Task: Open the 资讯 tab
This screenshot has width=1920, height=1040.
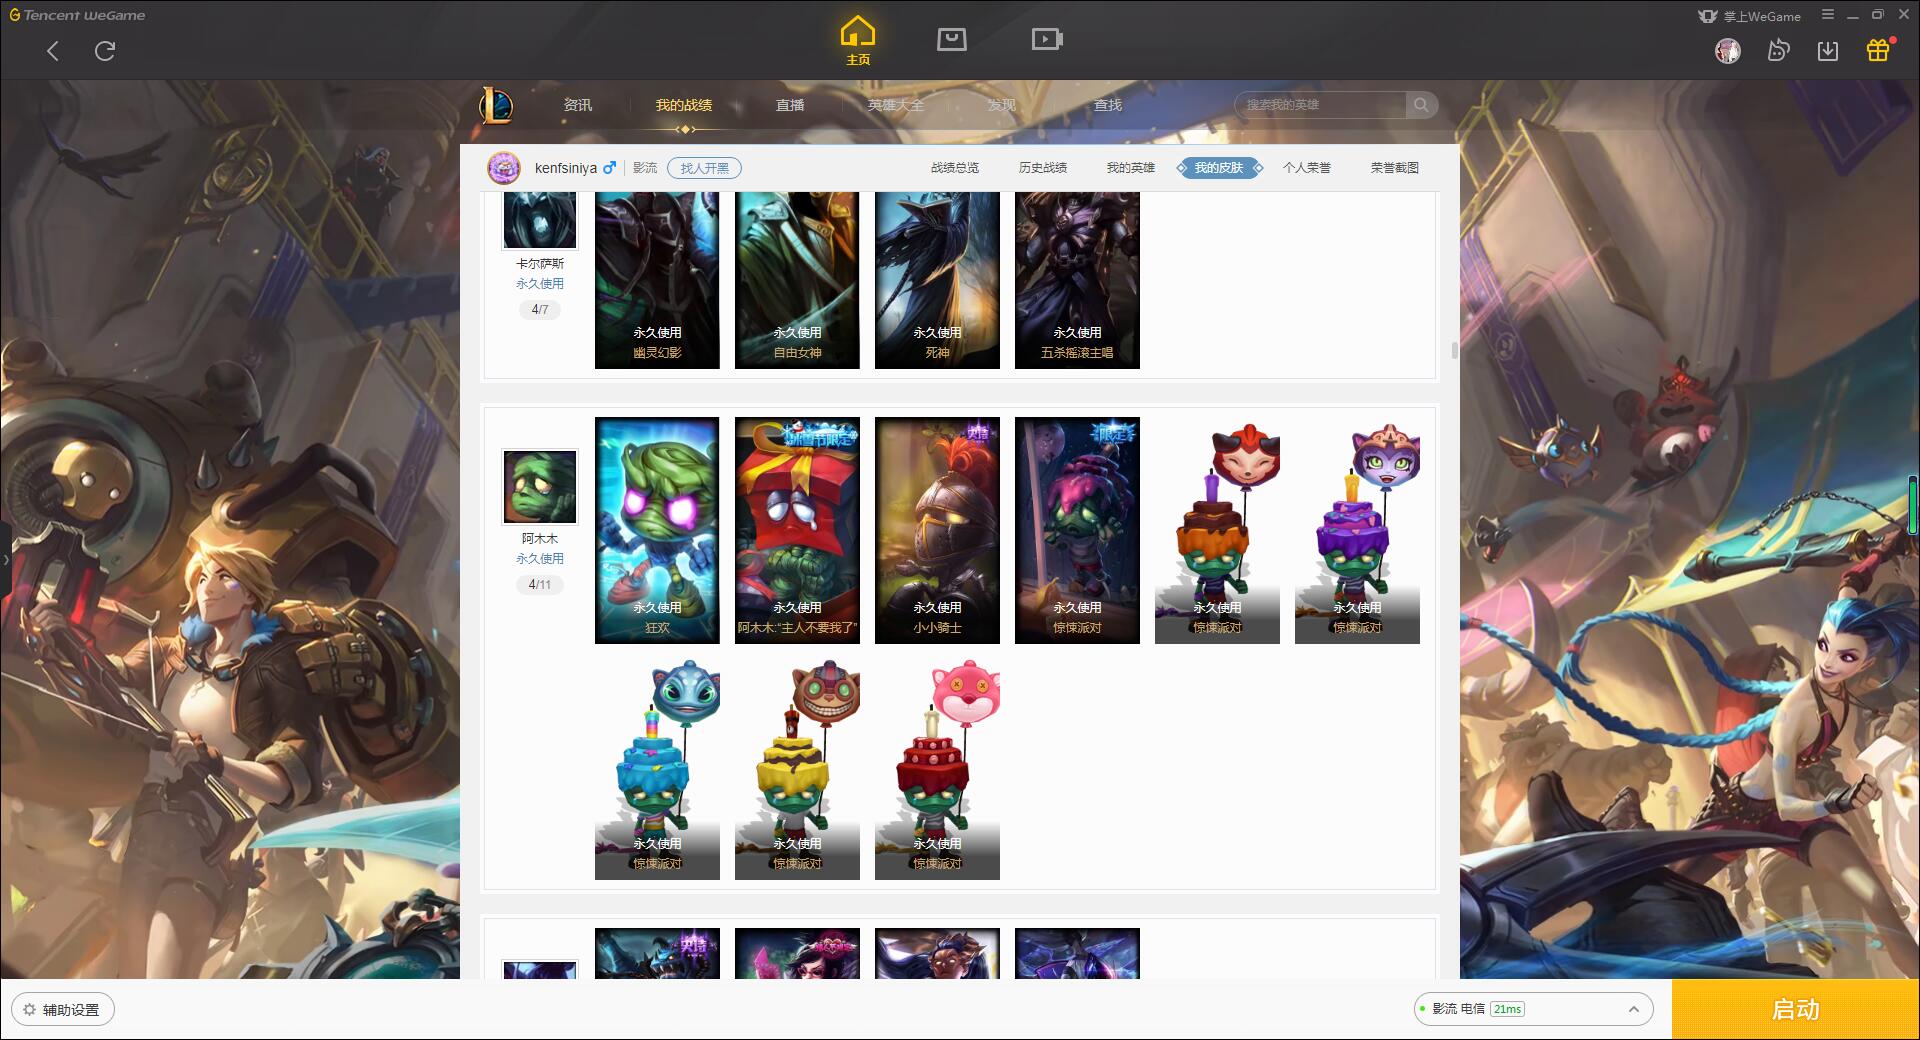Action: (578, 105)
